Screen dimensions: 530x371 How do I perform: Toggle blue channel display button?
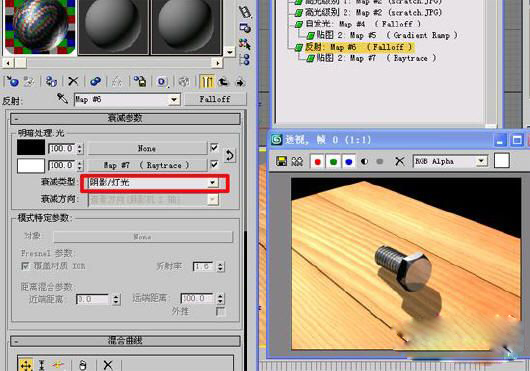coord(348,162)
